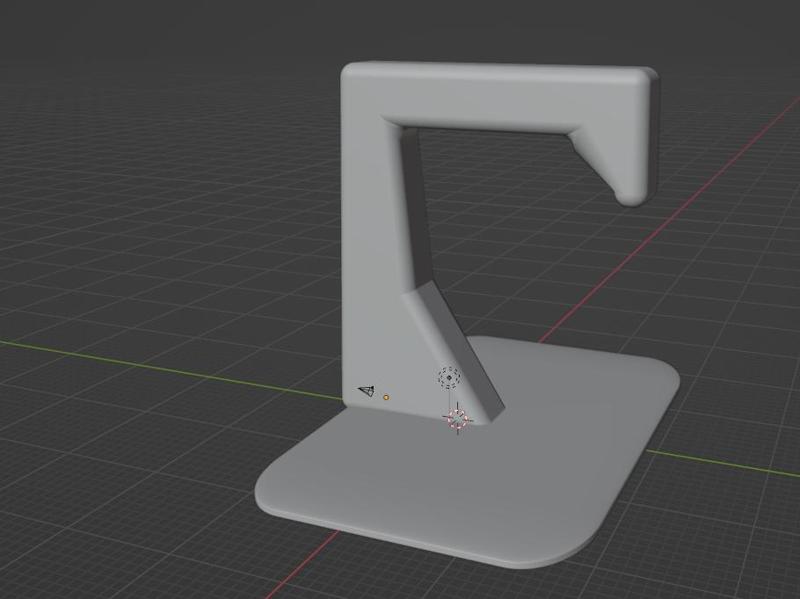
Task: Click the orange origin dot near the camera
Action: tap(386, 397)
